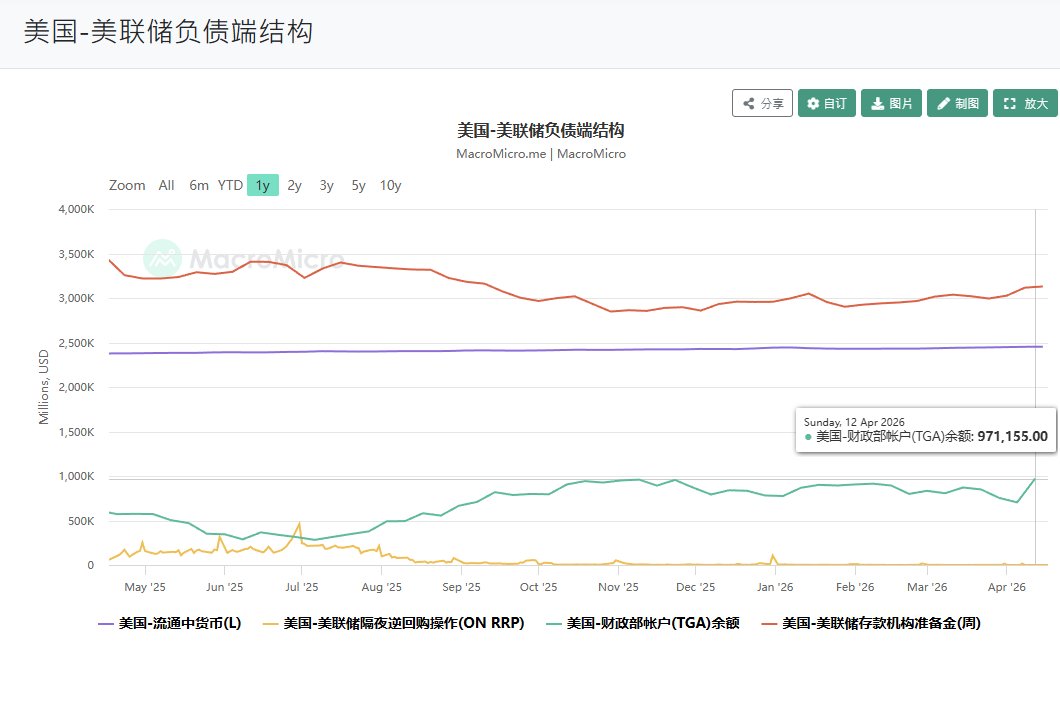Select the 10y zoom range
The image size is (1060, 717).
(x=390, y=185)
